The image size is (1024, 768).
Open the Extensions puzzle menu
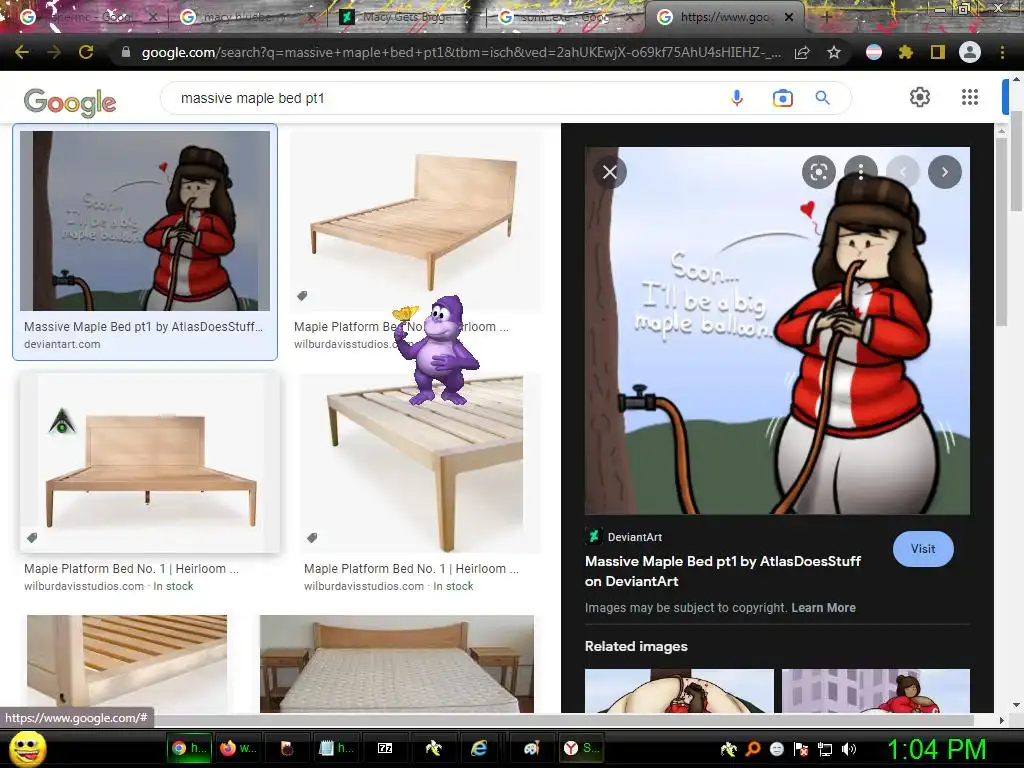[x=905, y=52]
